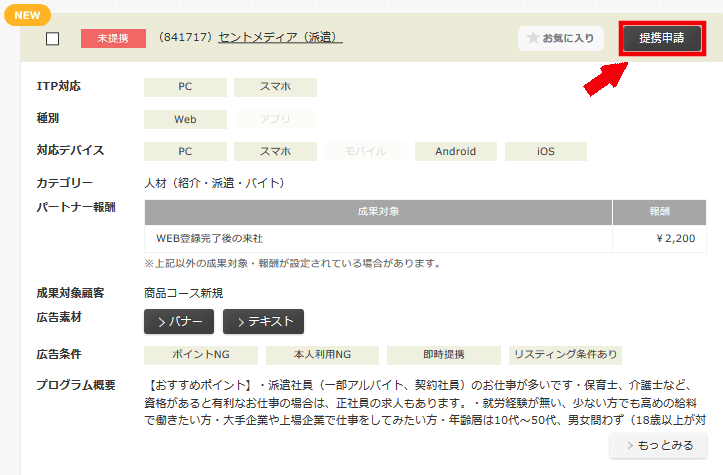Click the 成果対象顧客 label

71,293
